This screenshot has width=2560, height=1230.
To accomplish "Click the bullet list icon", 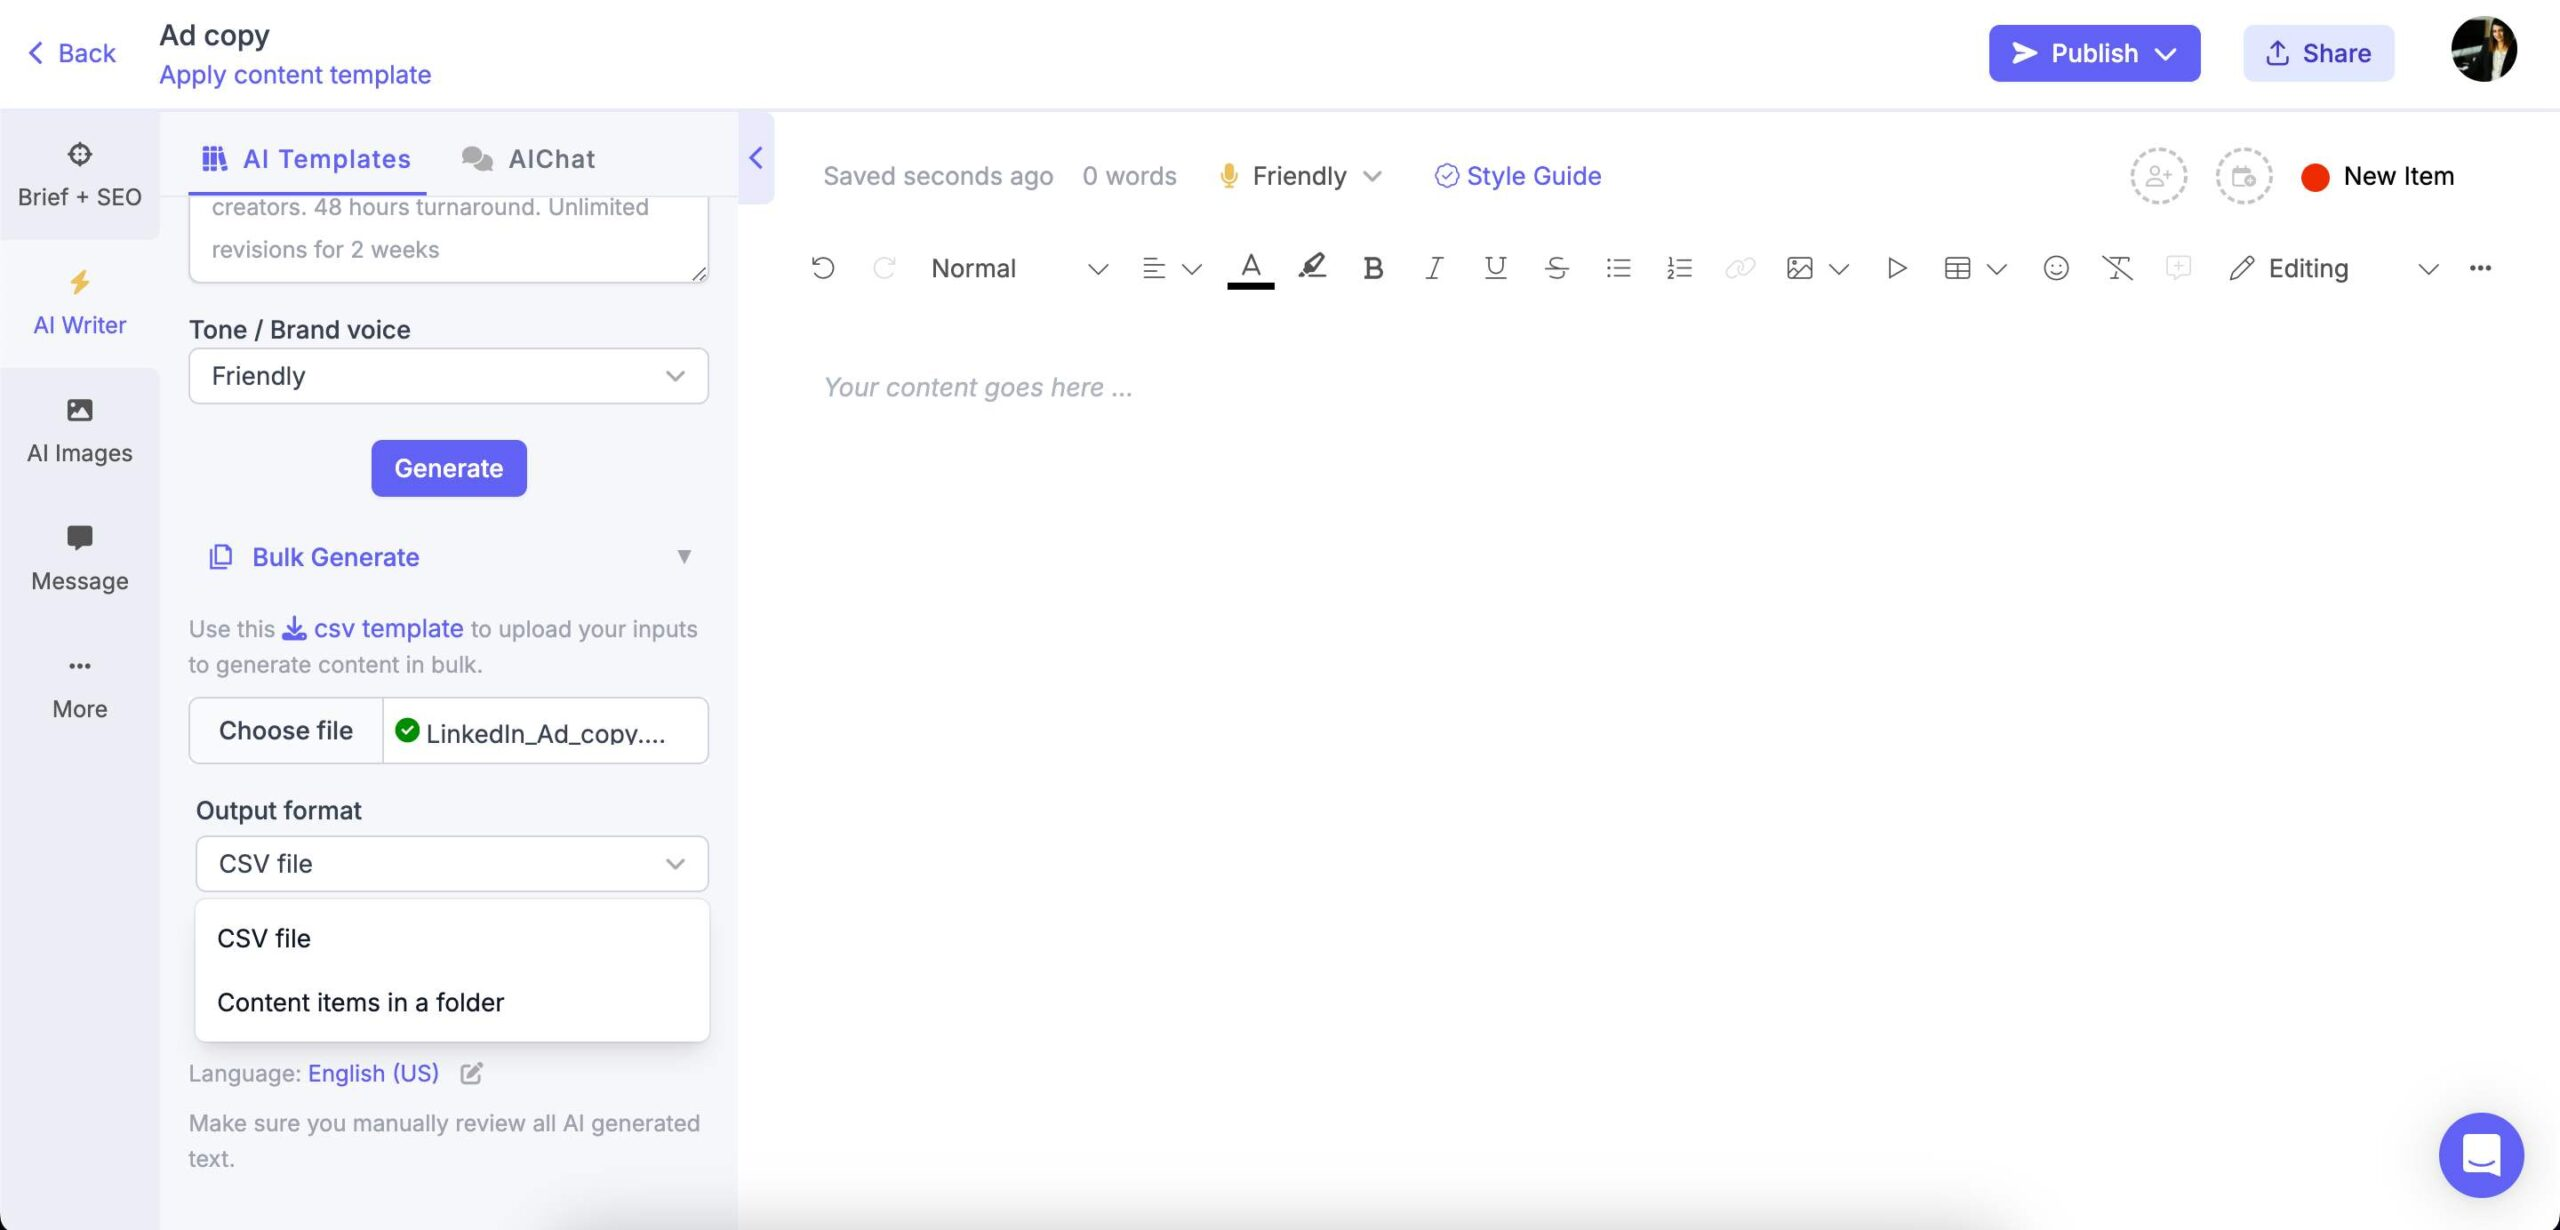I will point(1615,268).
